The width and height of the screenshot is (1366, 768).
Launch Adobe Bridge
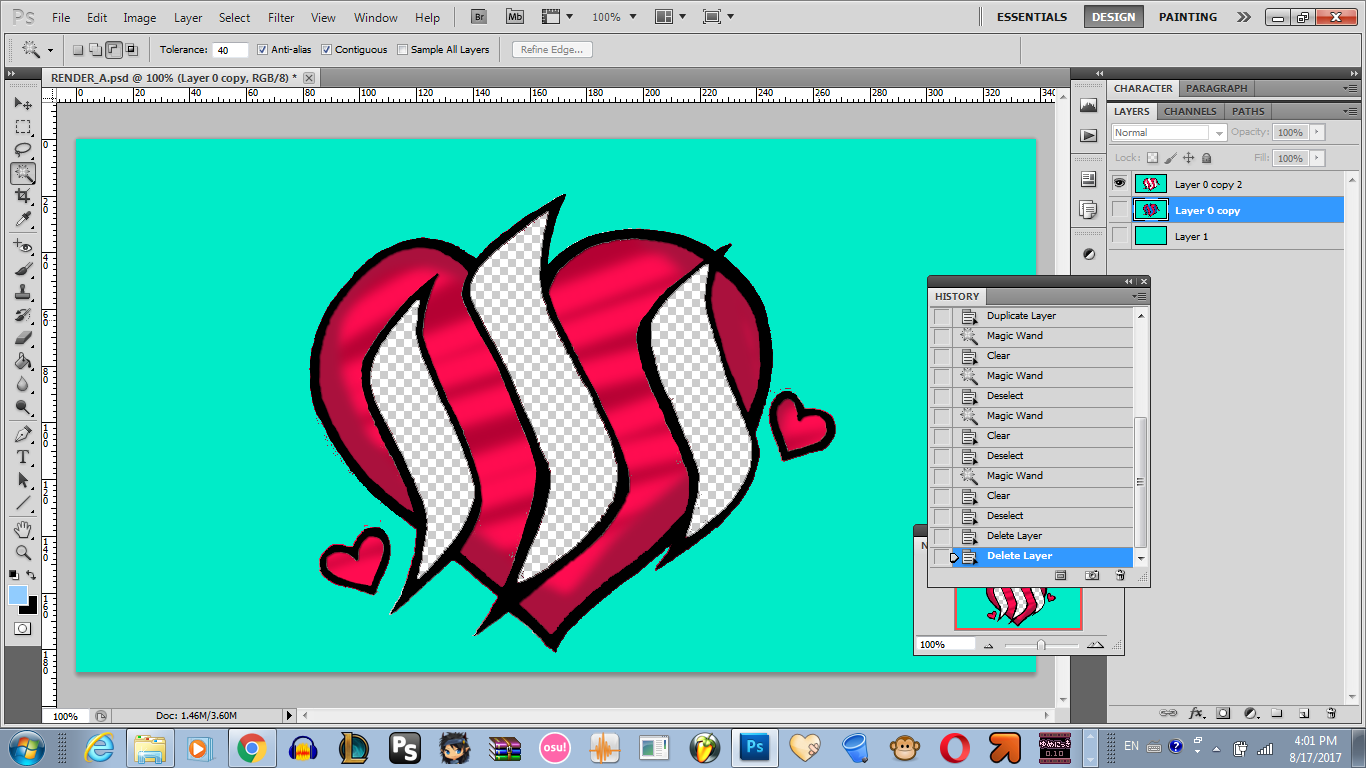[479, 17]
